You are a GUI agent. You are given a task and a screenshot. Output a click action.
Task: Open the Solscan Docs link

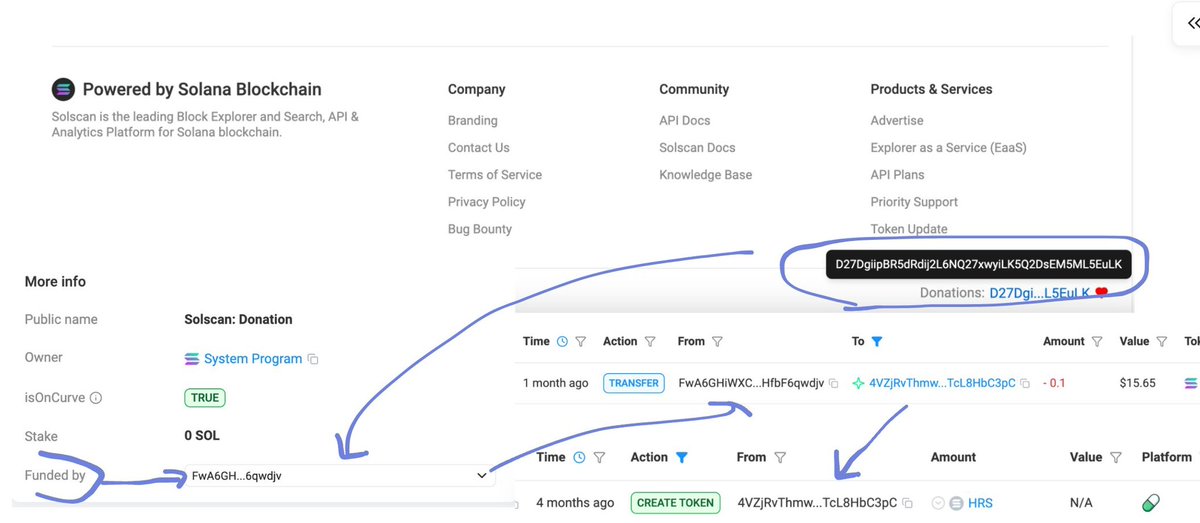[697, 147]
